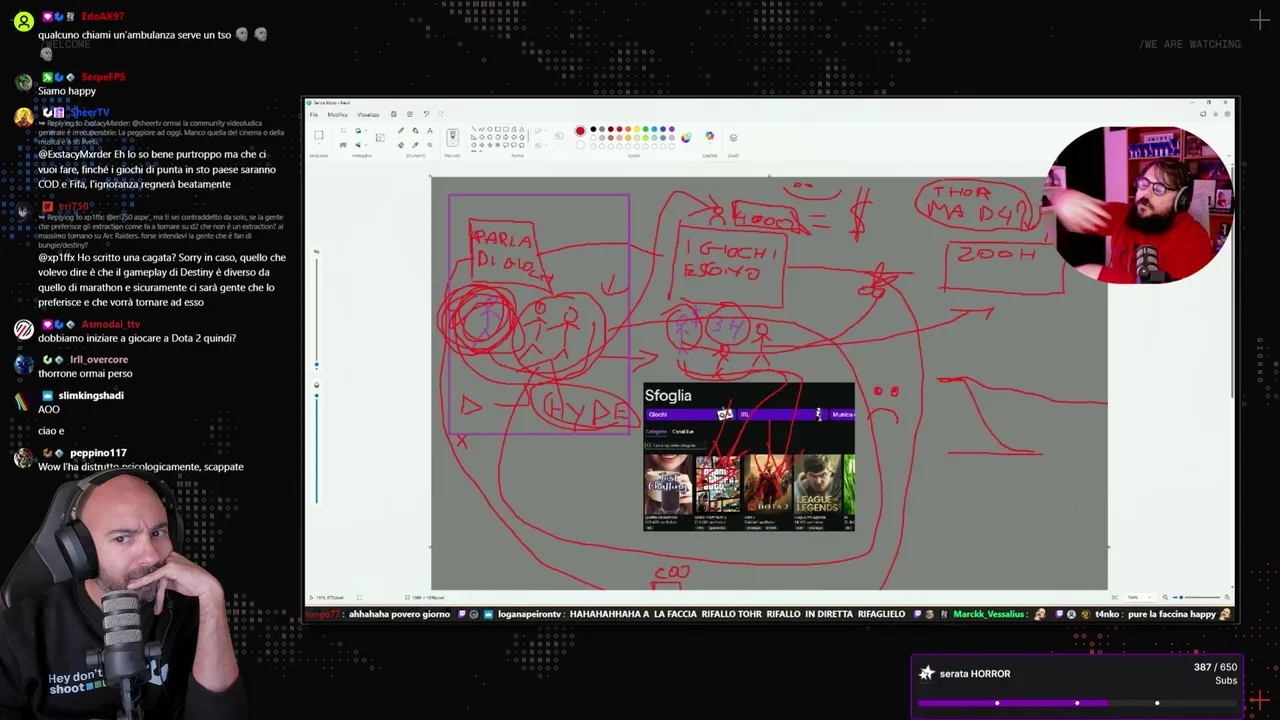The image size is (1280, 720).
Task: Click 'thorrone ormai perso' chat message
Action: pyautogui.click(x=85, y=373)
